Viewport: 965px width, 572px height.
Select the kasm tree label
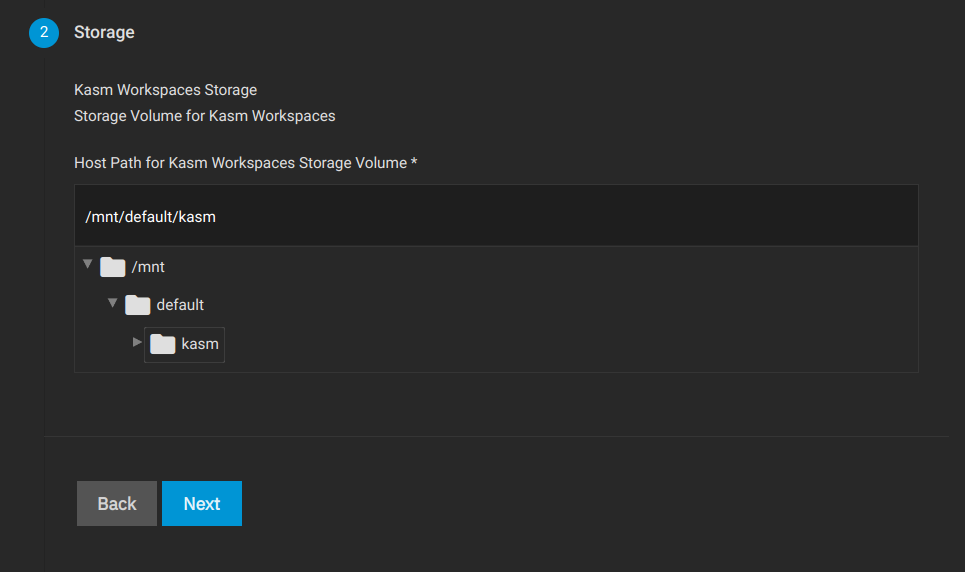click(x=200, y=344)
